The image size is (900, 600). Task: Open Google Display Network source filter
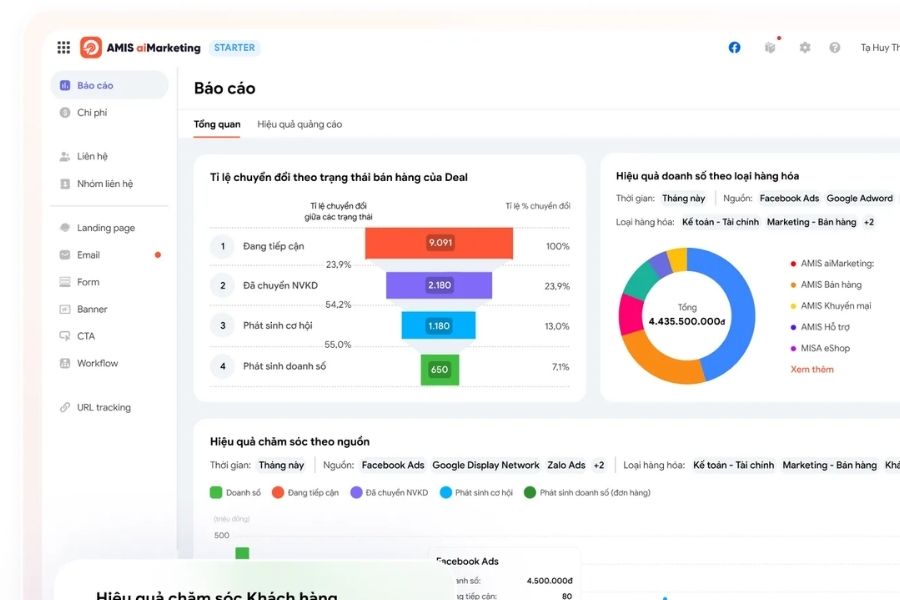(x=486, y=465)
